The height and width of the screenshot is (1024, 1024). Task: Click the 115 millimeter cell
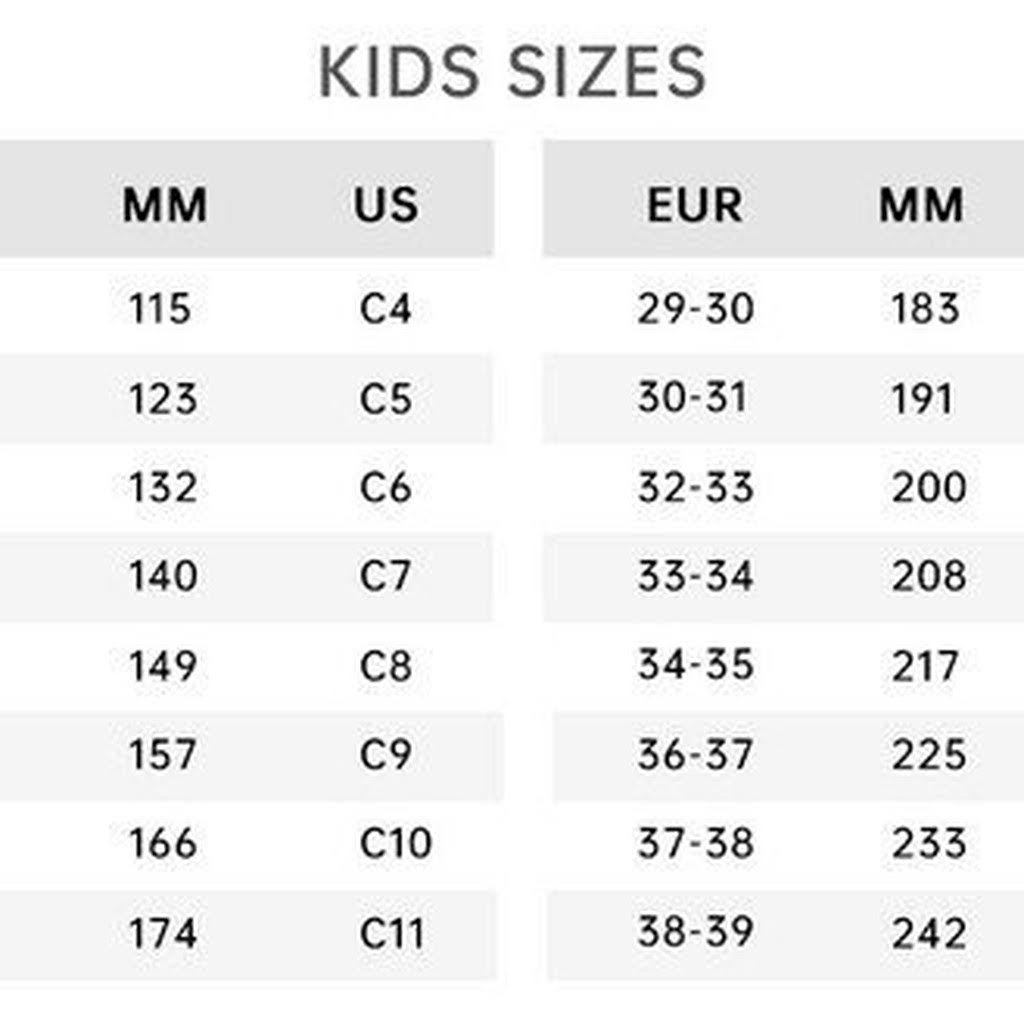[x=160, y=308]
